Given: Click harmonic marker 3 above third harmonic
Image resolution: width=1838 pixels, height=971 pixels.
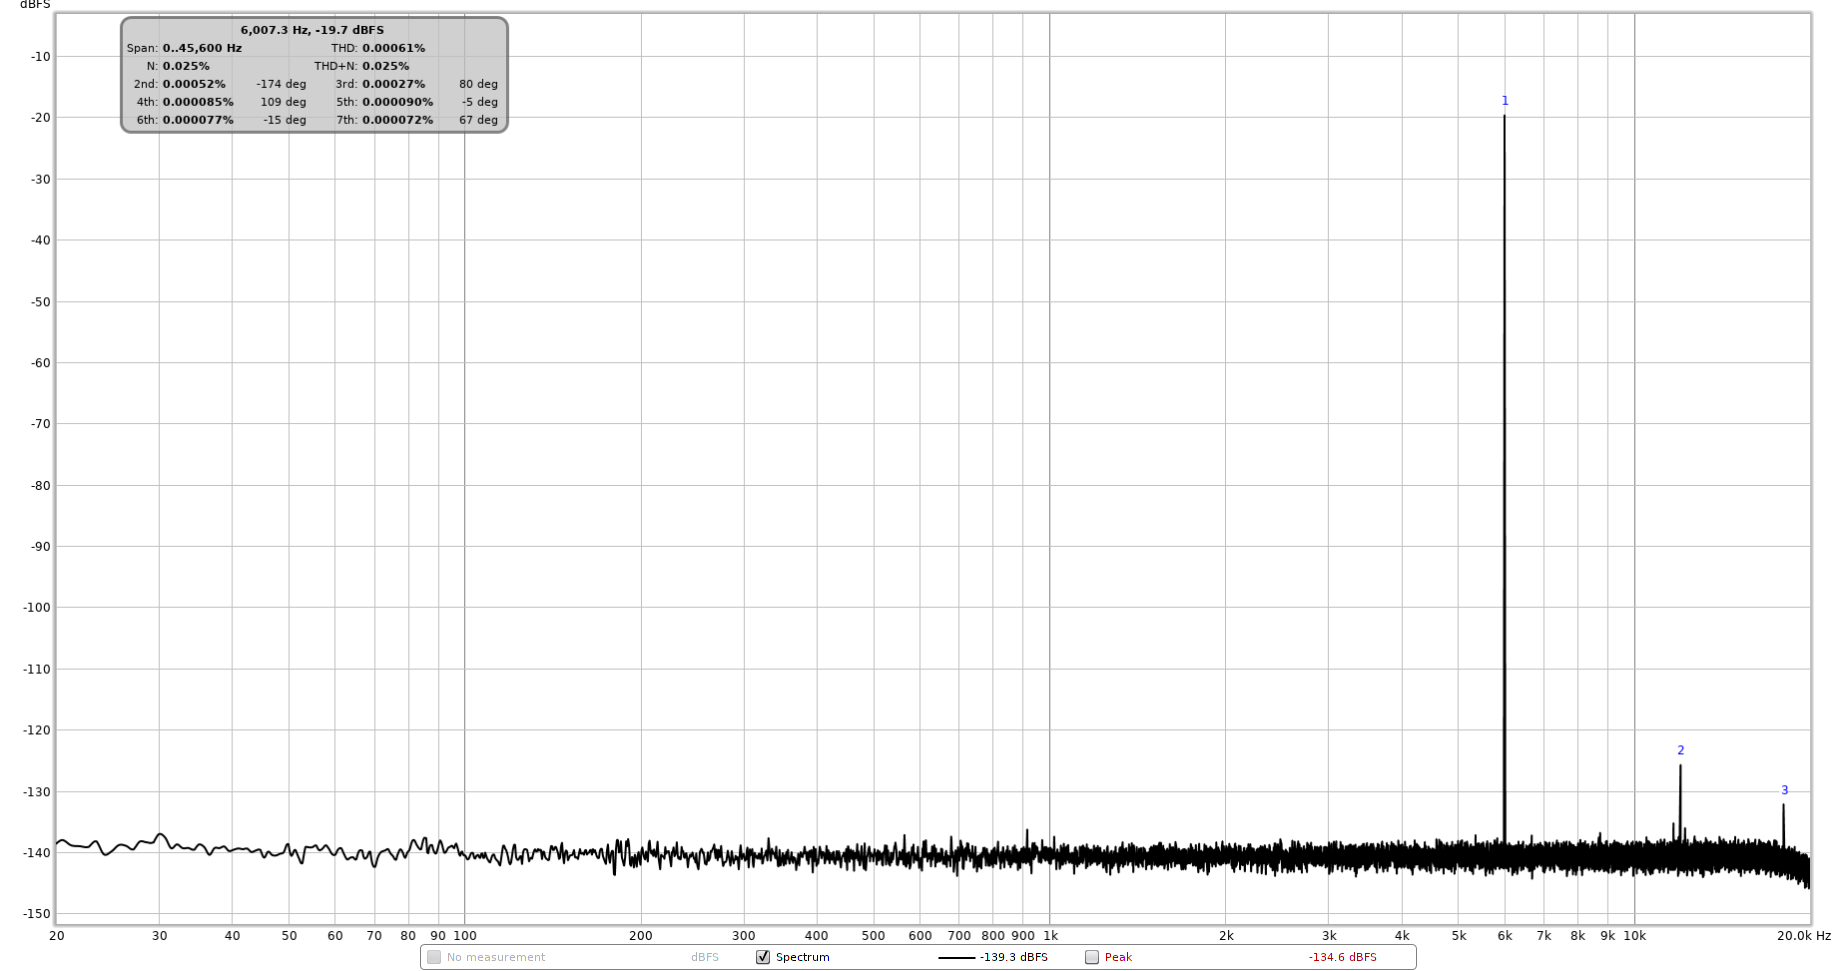Looking at the screenshot, I should pos(1785,790).
